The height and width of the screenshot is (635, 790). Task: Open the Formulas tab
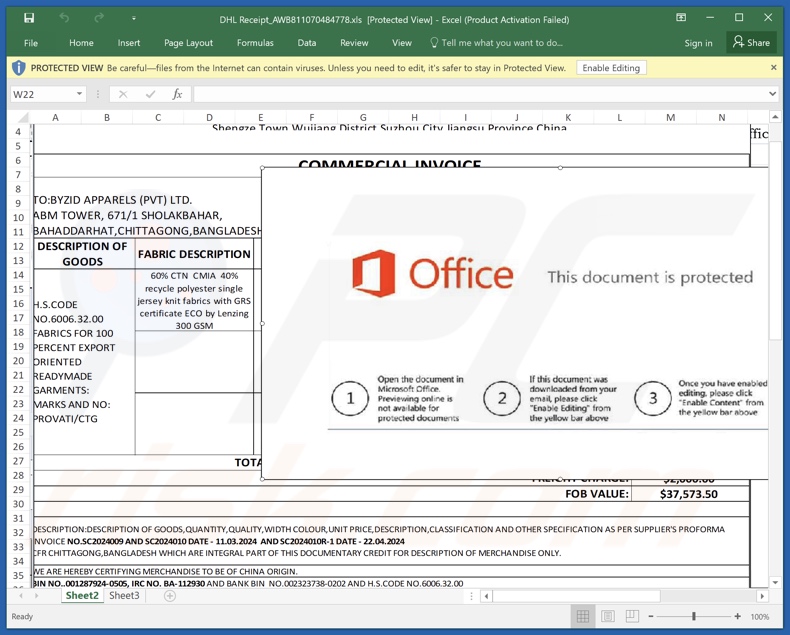coord(255,43)
